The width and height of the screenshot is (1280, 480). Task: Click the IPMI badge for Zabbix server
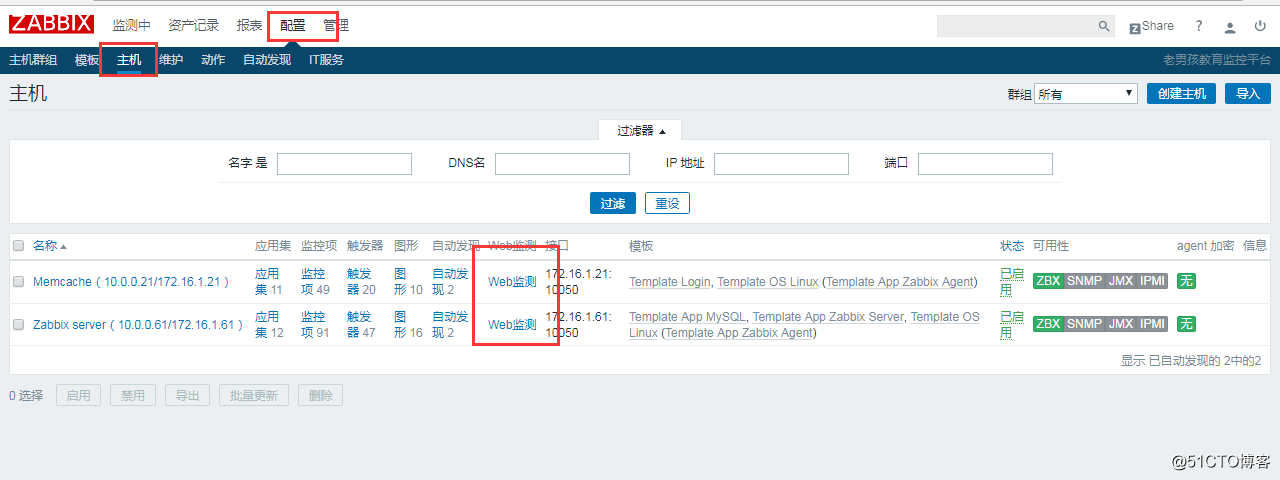coord(1153,324)
